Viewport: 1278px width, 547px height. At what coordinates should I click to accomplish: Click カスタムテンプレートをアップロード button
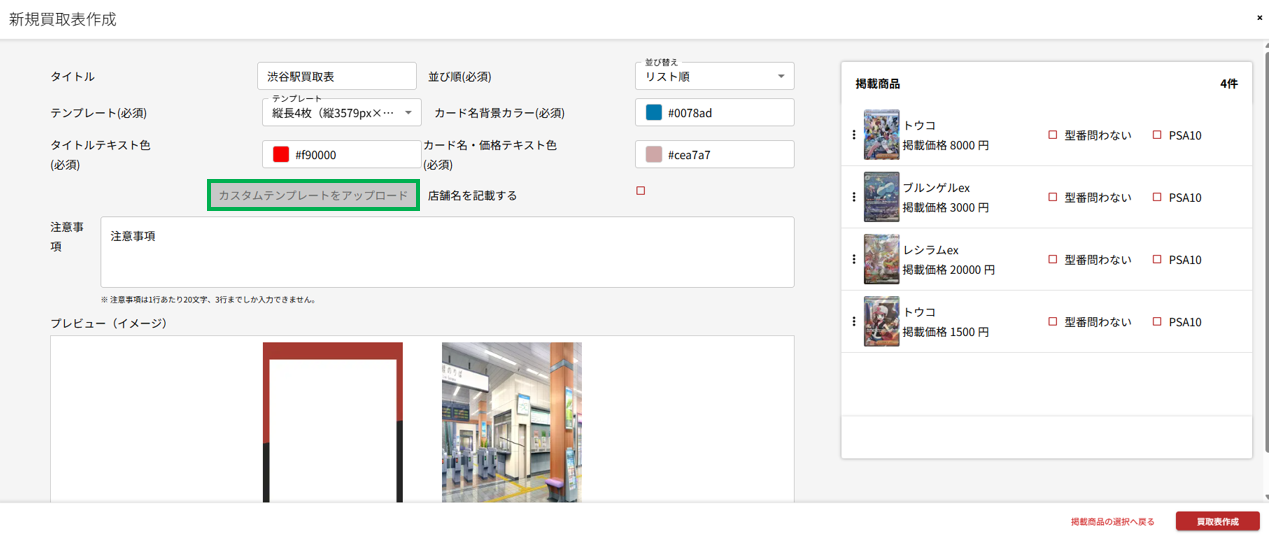pos(313,195)
